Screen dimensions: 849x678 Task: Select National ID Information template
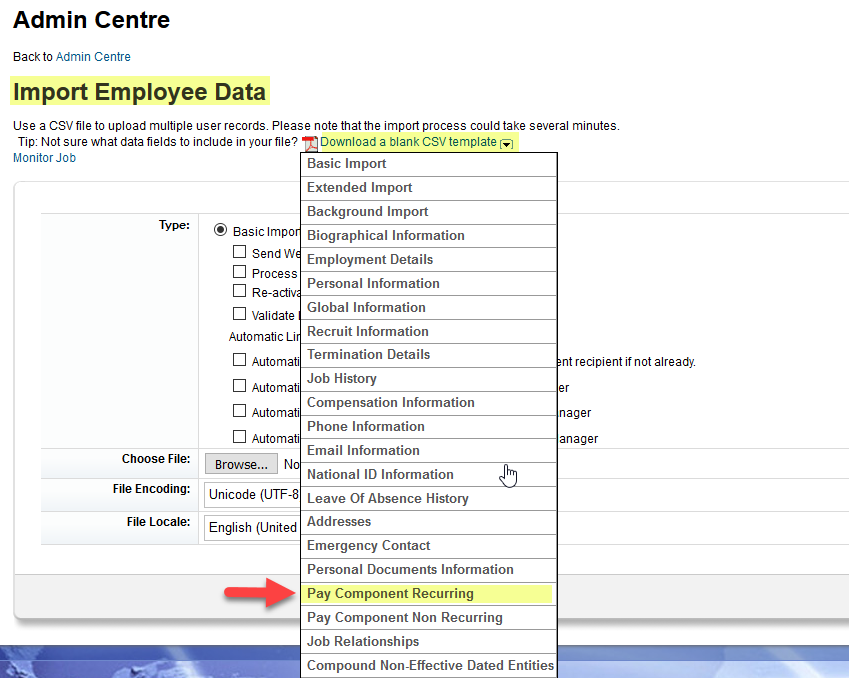(x=429, y=474)
